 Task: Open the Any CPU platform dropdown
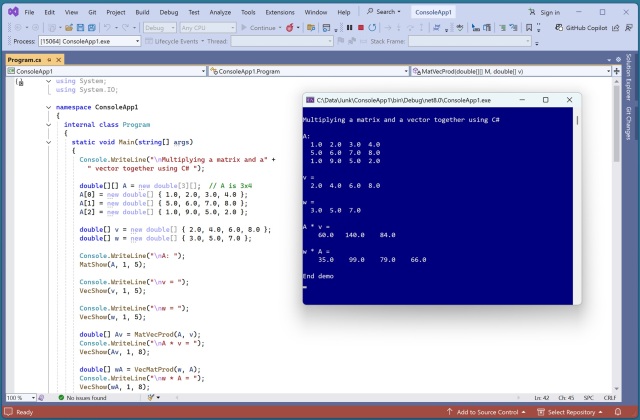coord(208,28)
